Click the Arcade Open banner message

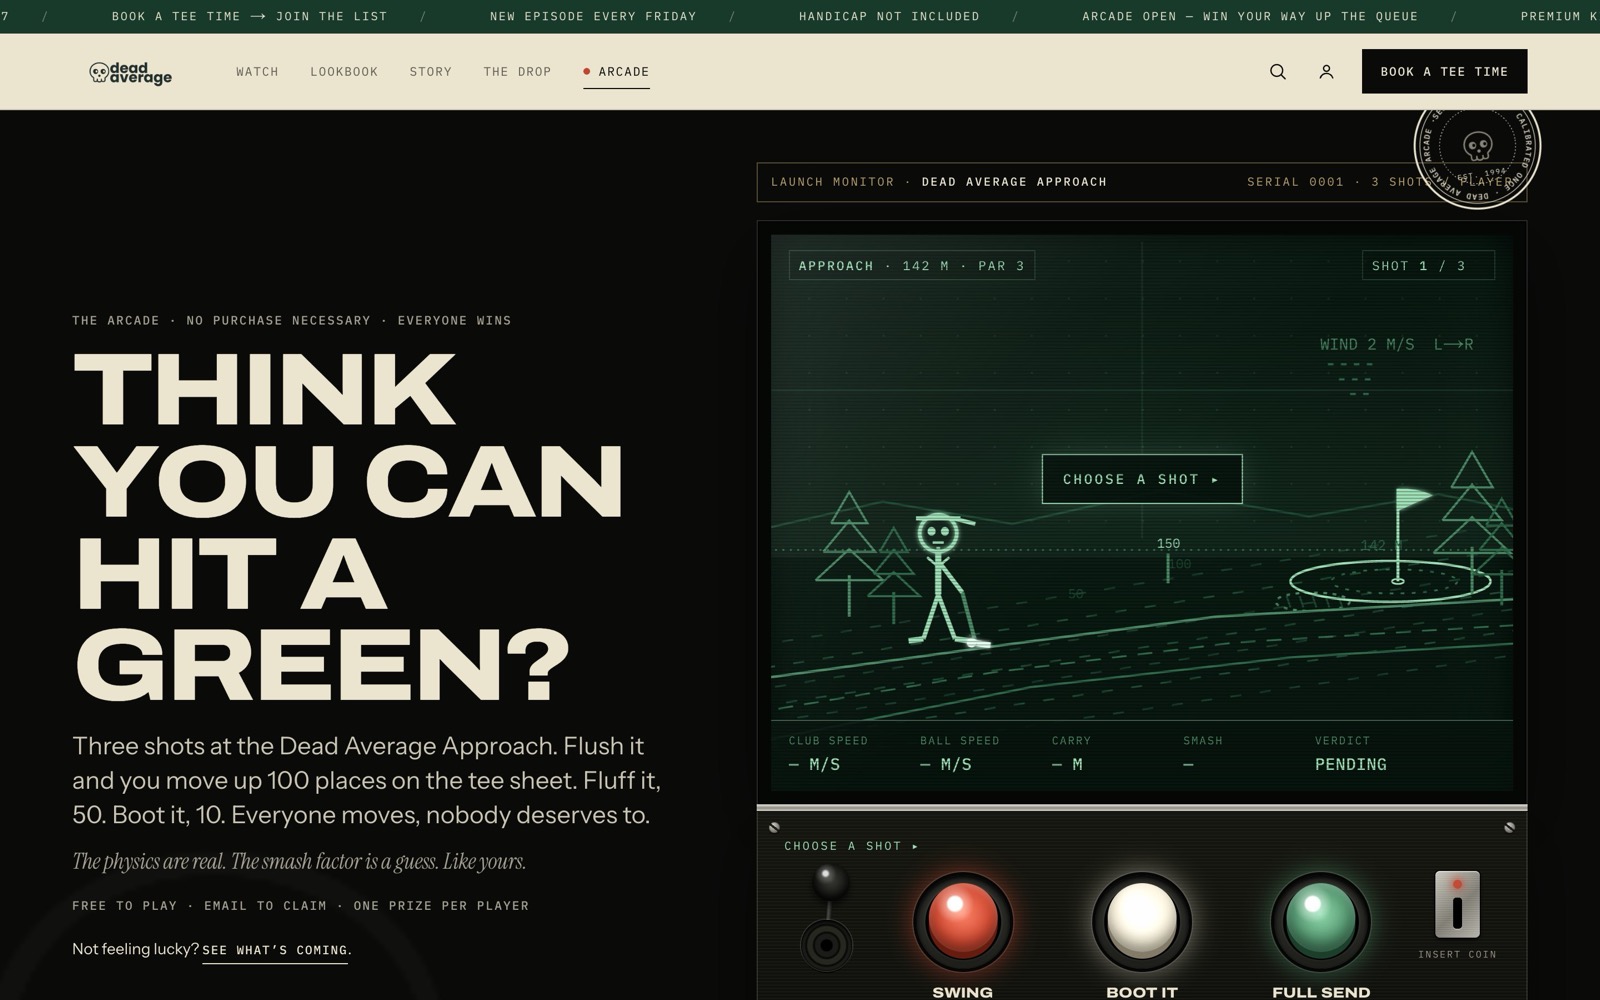click(x=1250, y=16)
